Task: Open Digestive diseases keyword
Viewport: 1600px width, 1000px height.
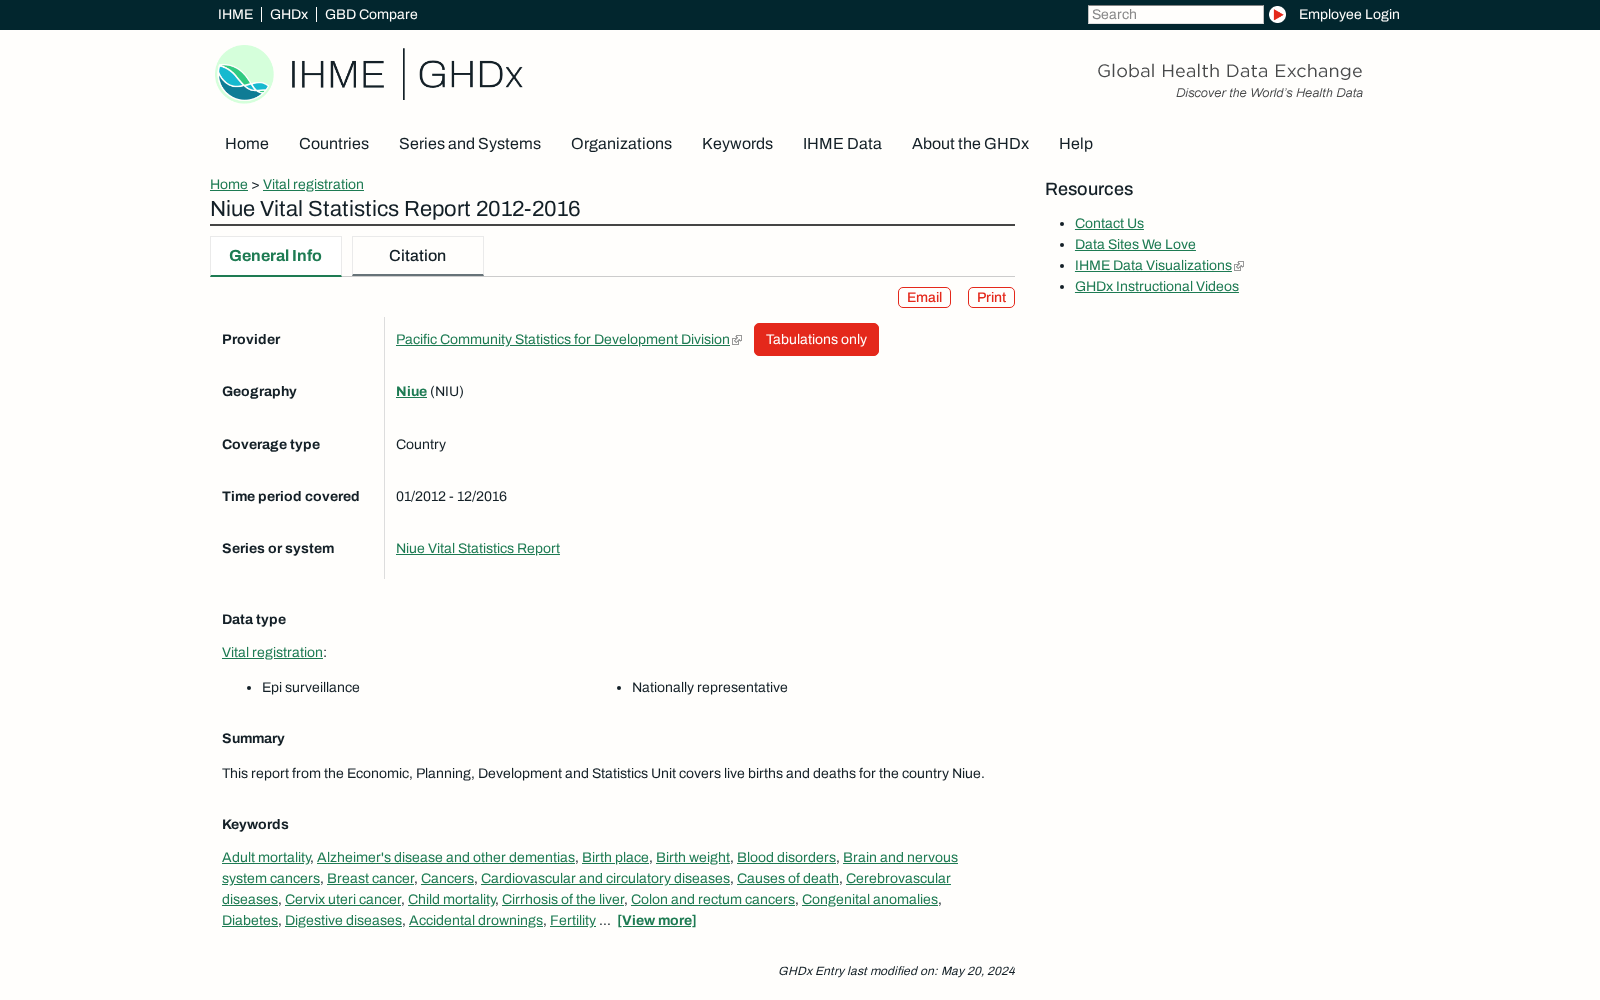Action: tap(343, 920)
